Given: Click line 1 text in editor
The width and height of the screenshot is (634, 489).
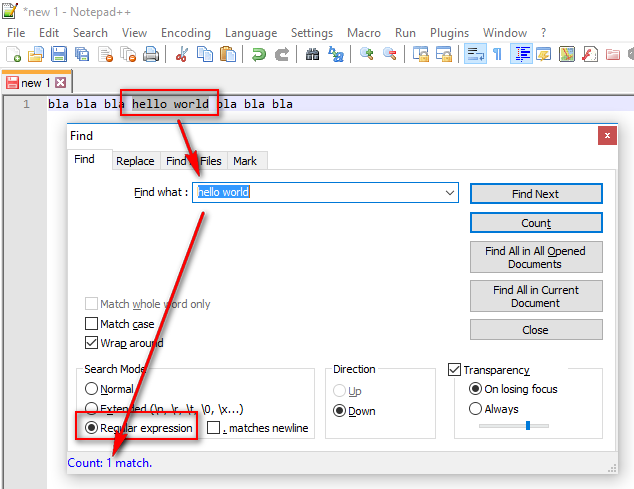Looking at the screenshot, I should 170,104.
